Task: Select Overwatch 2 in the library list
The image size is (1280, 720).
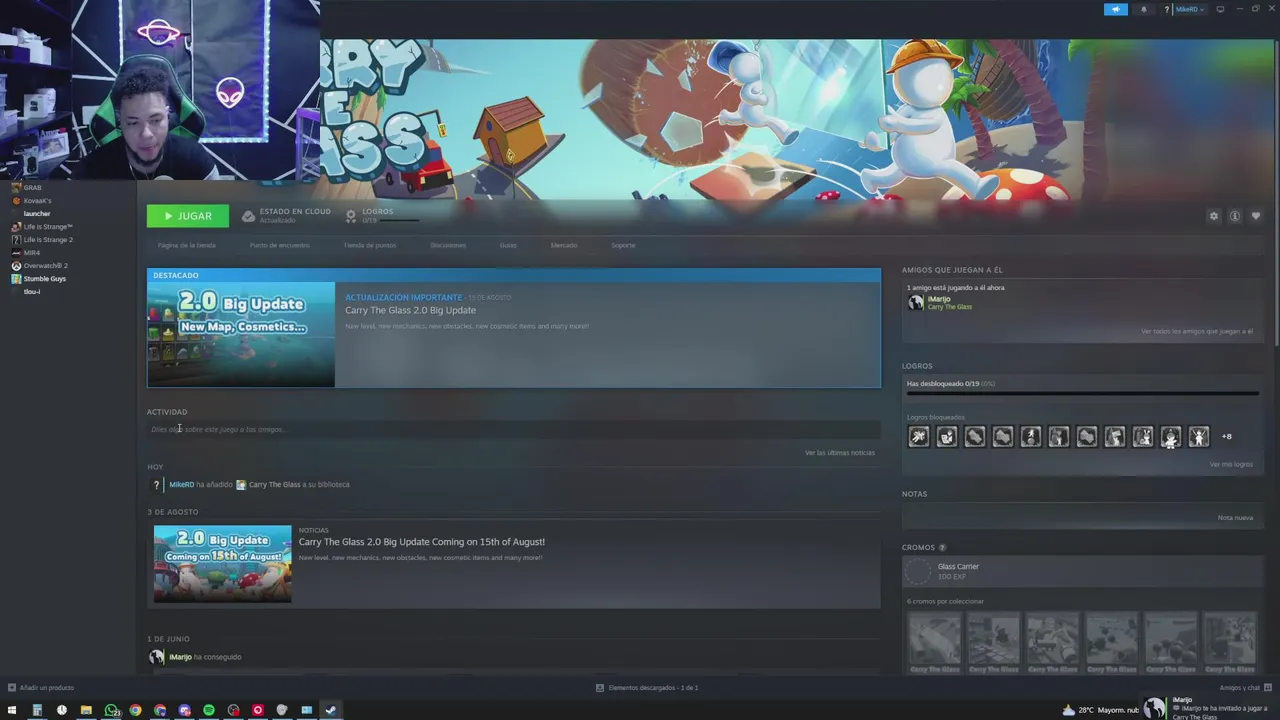Action: click(45, 266)
